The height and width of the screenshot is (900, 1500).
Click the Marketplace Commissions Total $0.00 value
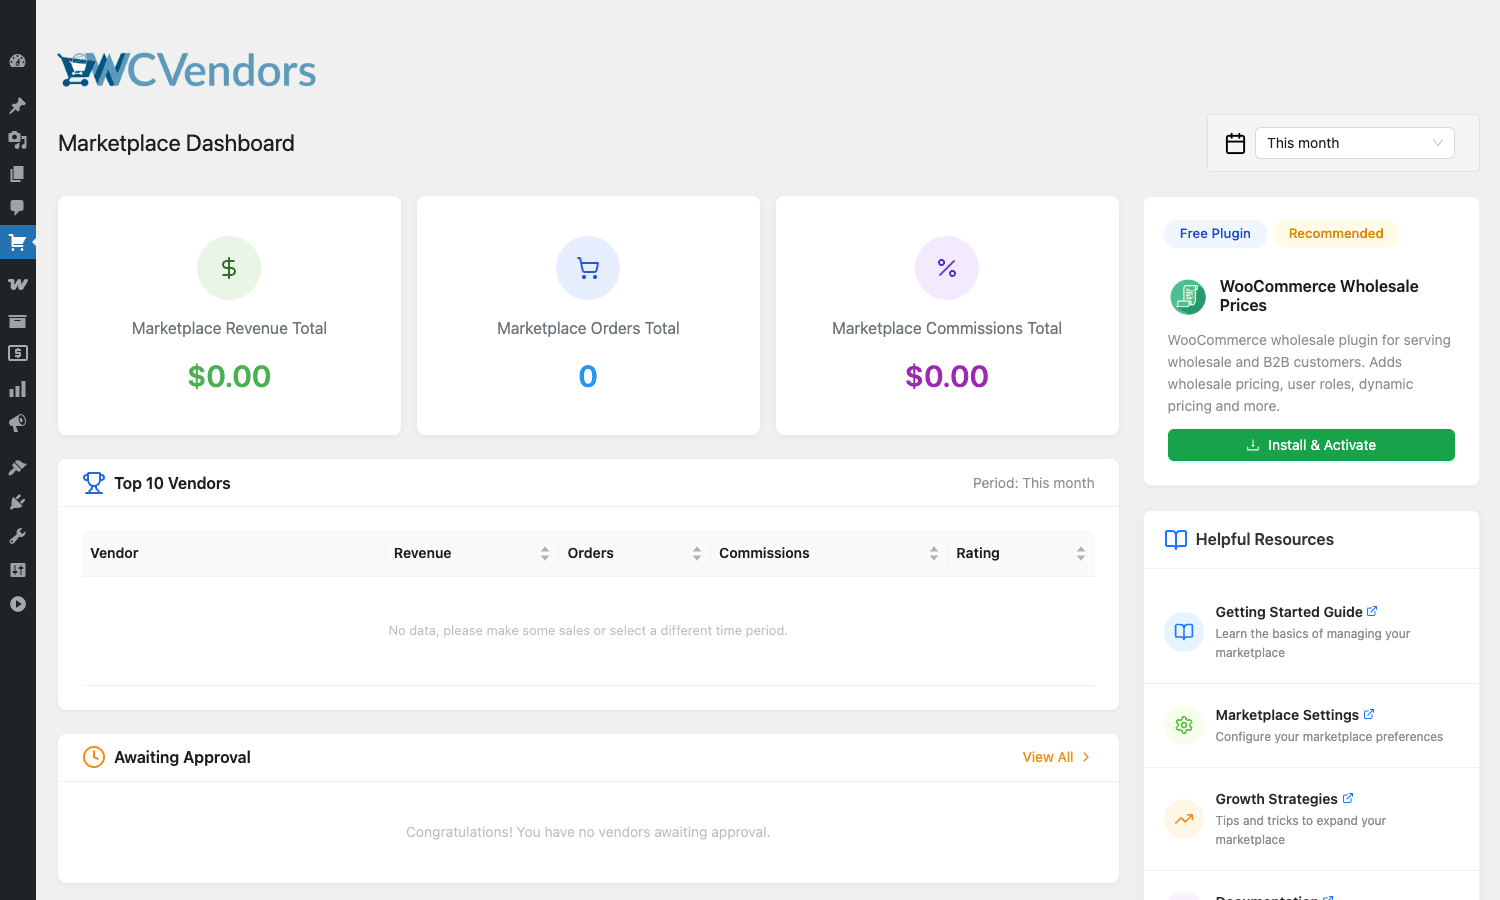[x=947, y=377]
